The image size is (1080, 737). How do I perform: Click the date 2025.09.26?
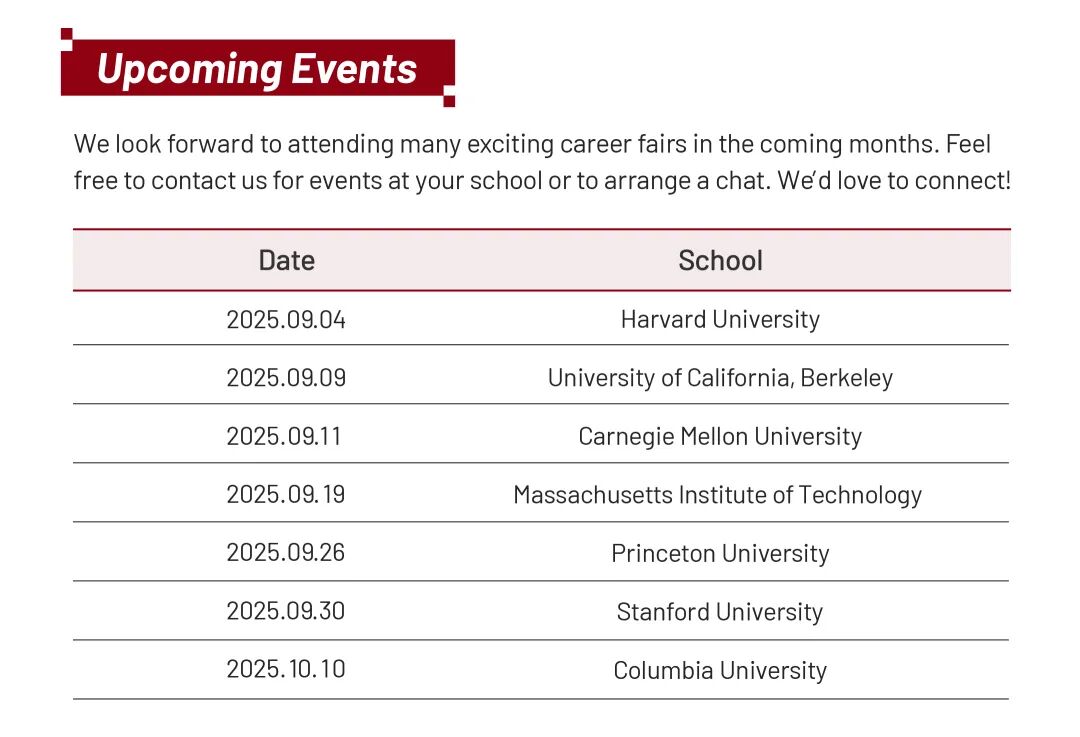tap(286, 552)
